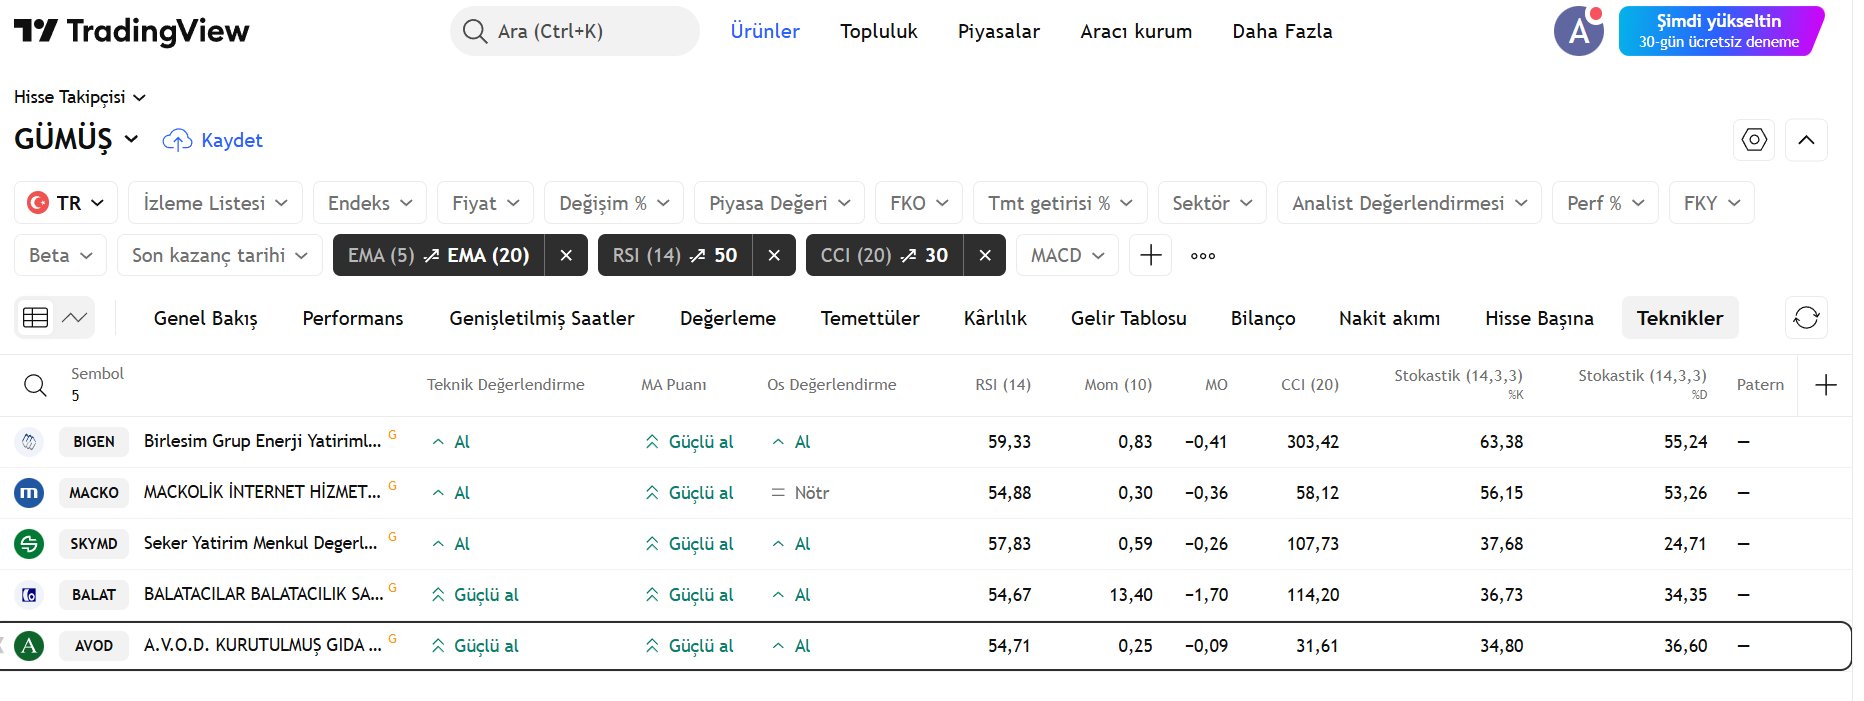The width and height of the screenshot is (1864, 701).
Task: Remove the RSI (14) filter
Action: 774,255
